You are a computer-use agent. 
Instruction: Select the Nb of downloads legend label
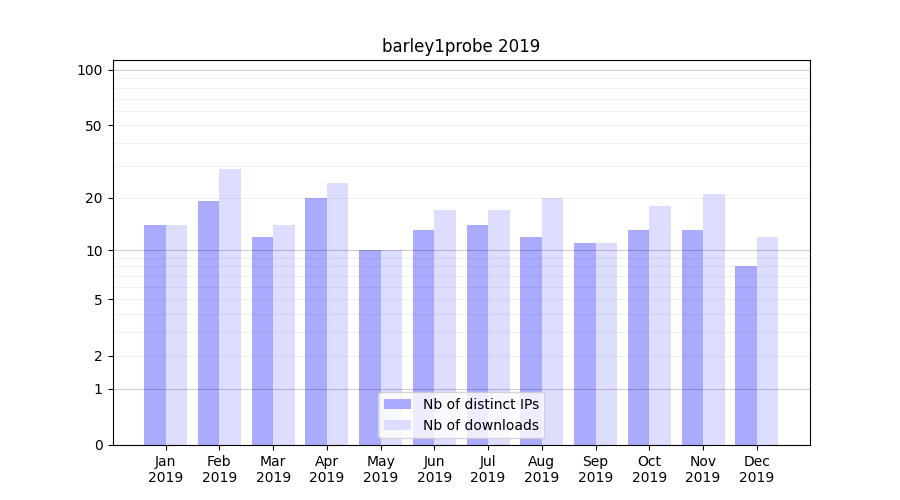480,425
